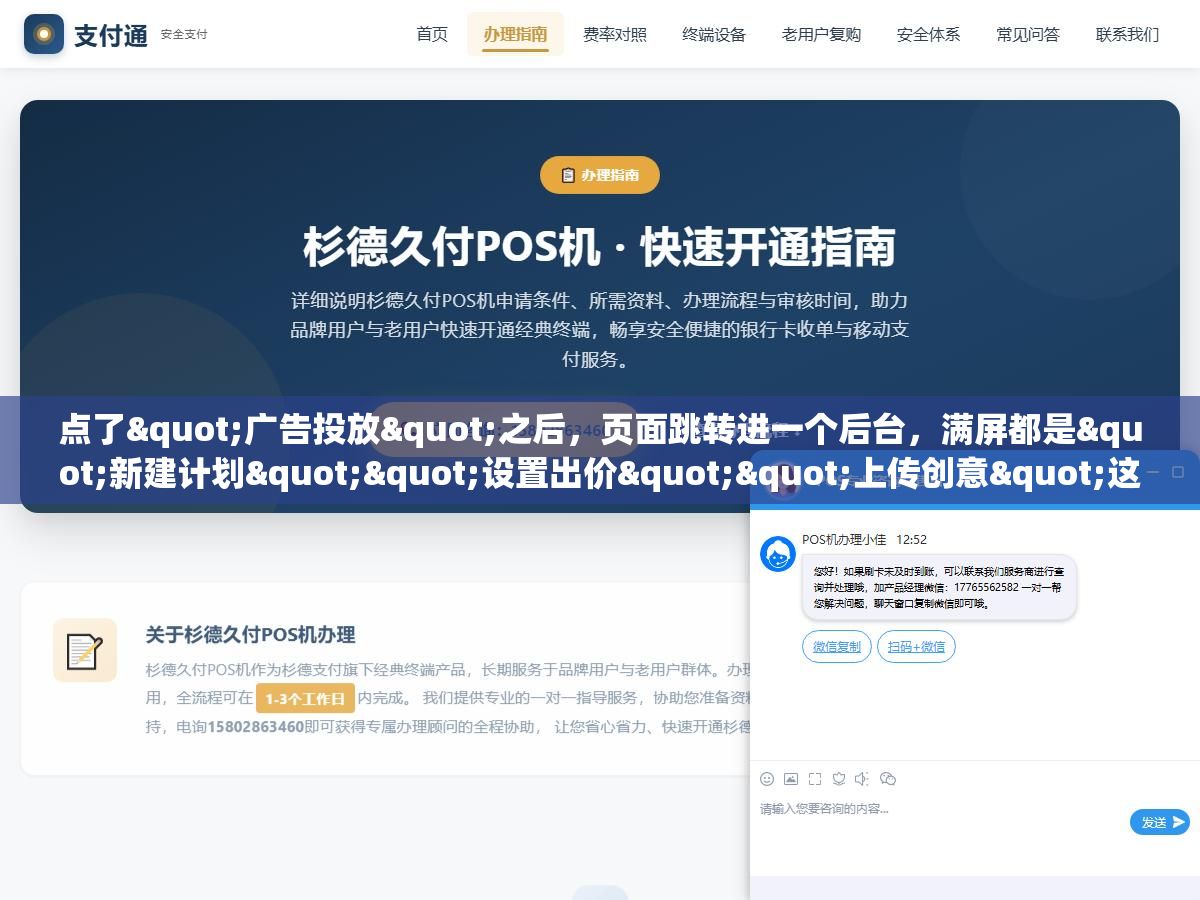Open the 费率对照 nav page

[615, 34]
